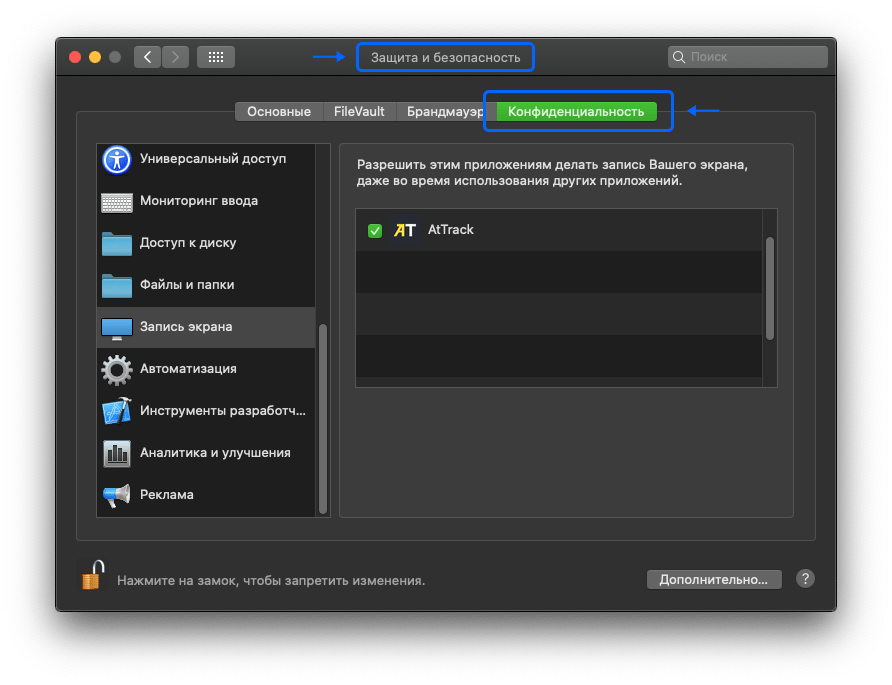The height and width of the screenshot is (685, 892).
Task: Click the red close window button
Action: (x=75, y=57)
